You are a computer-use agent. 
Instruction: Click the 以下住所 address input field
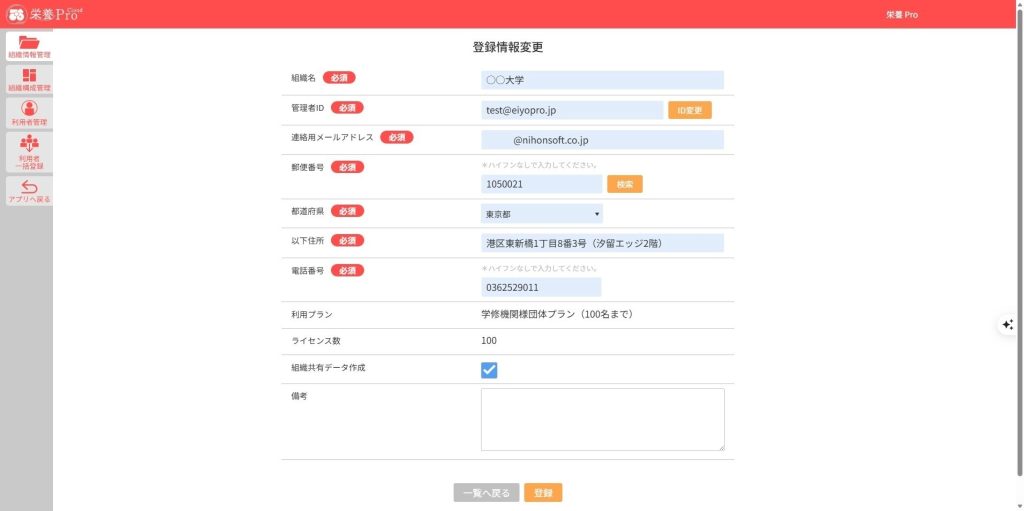point(601,243)
